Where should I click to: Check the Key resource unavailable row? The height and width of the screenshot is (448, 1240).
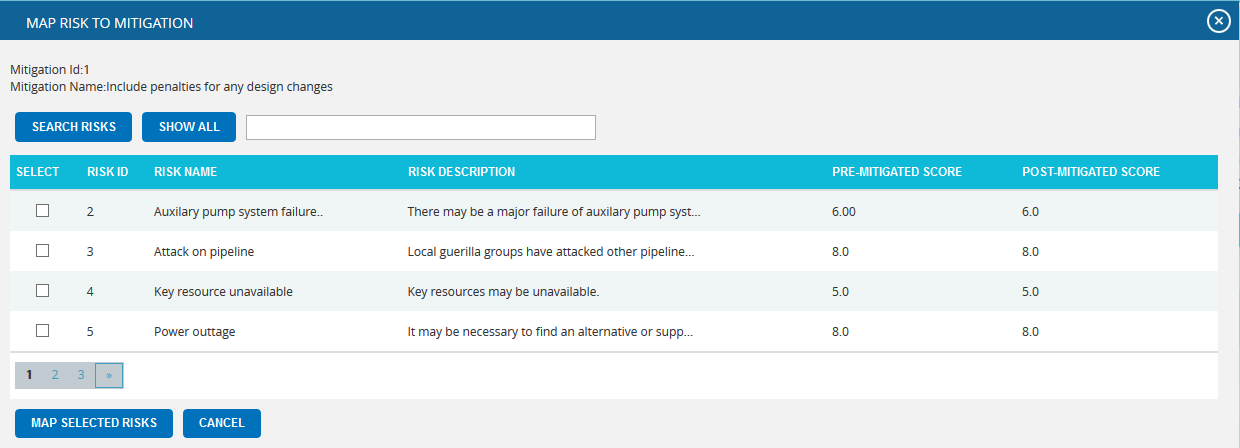coord(42,291)
